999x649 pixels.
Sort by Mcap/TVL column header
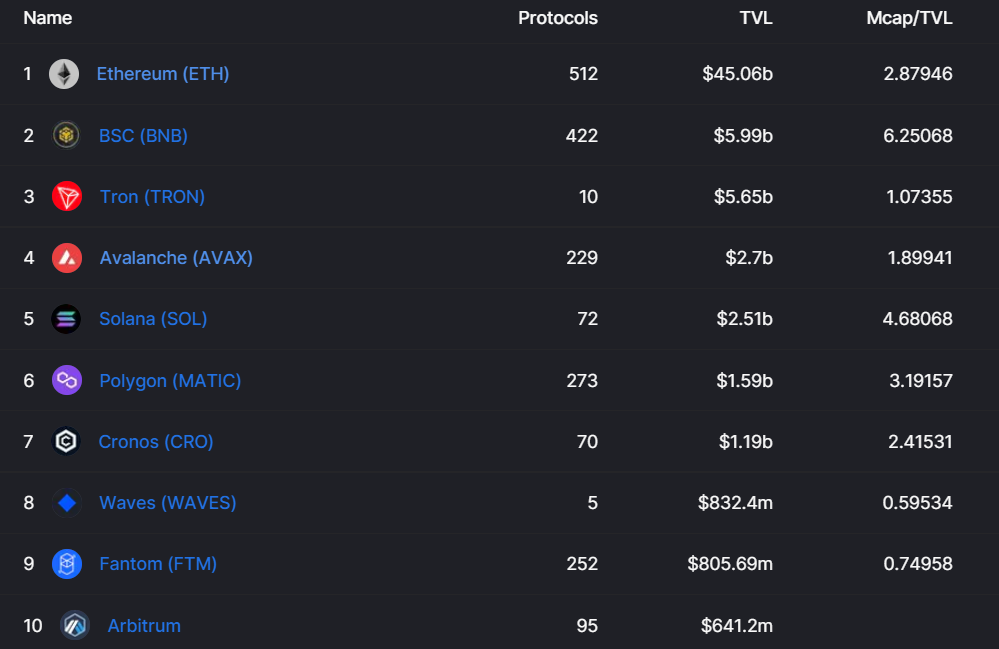point(909,18)
